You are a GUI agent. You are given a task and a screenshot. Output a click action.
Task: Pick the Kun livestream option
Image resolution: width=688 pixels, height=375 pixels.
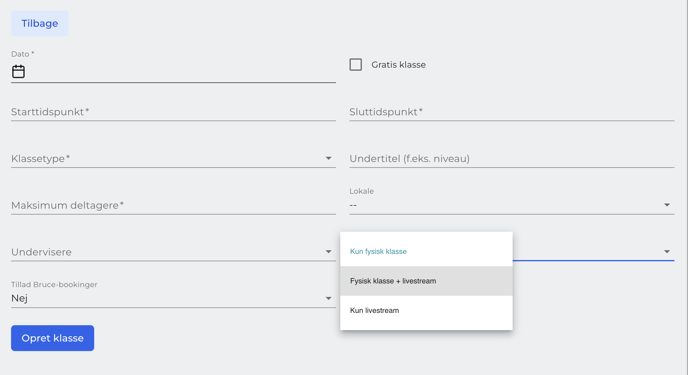point(426,310)
